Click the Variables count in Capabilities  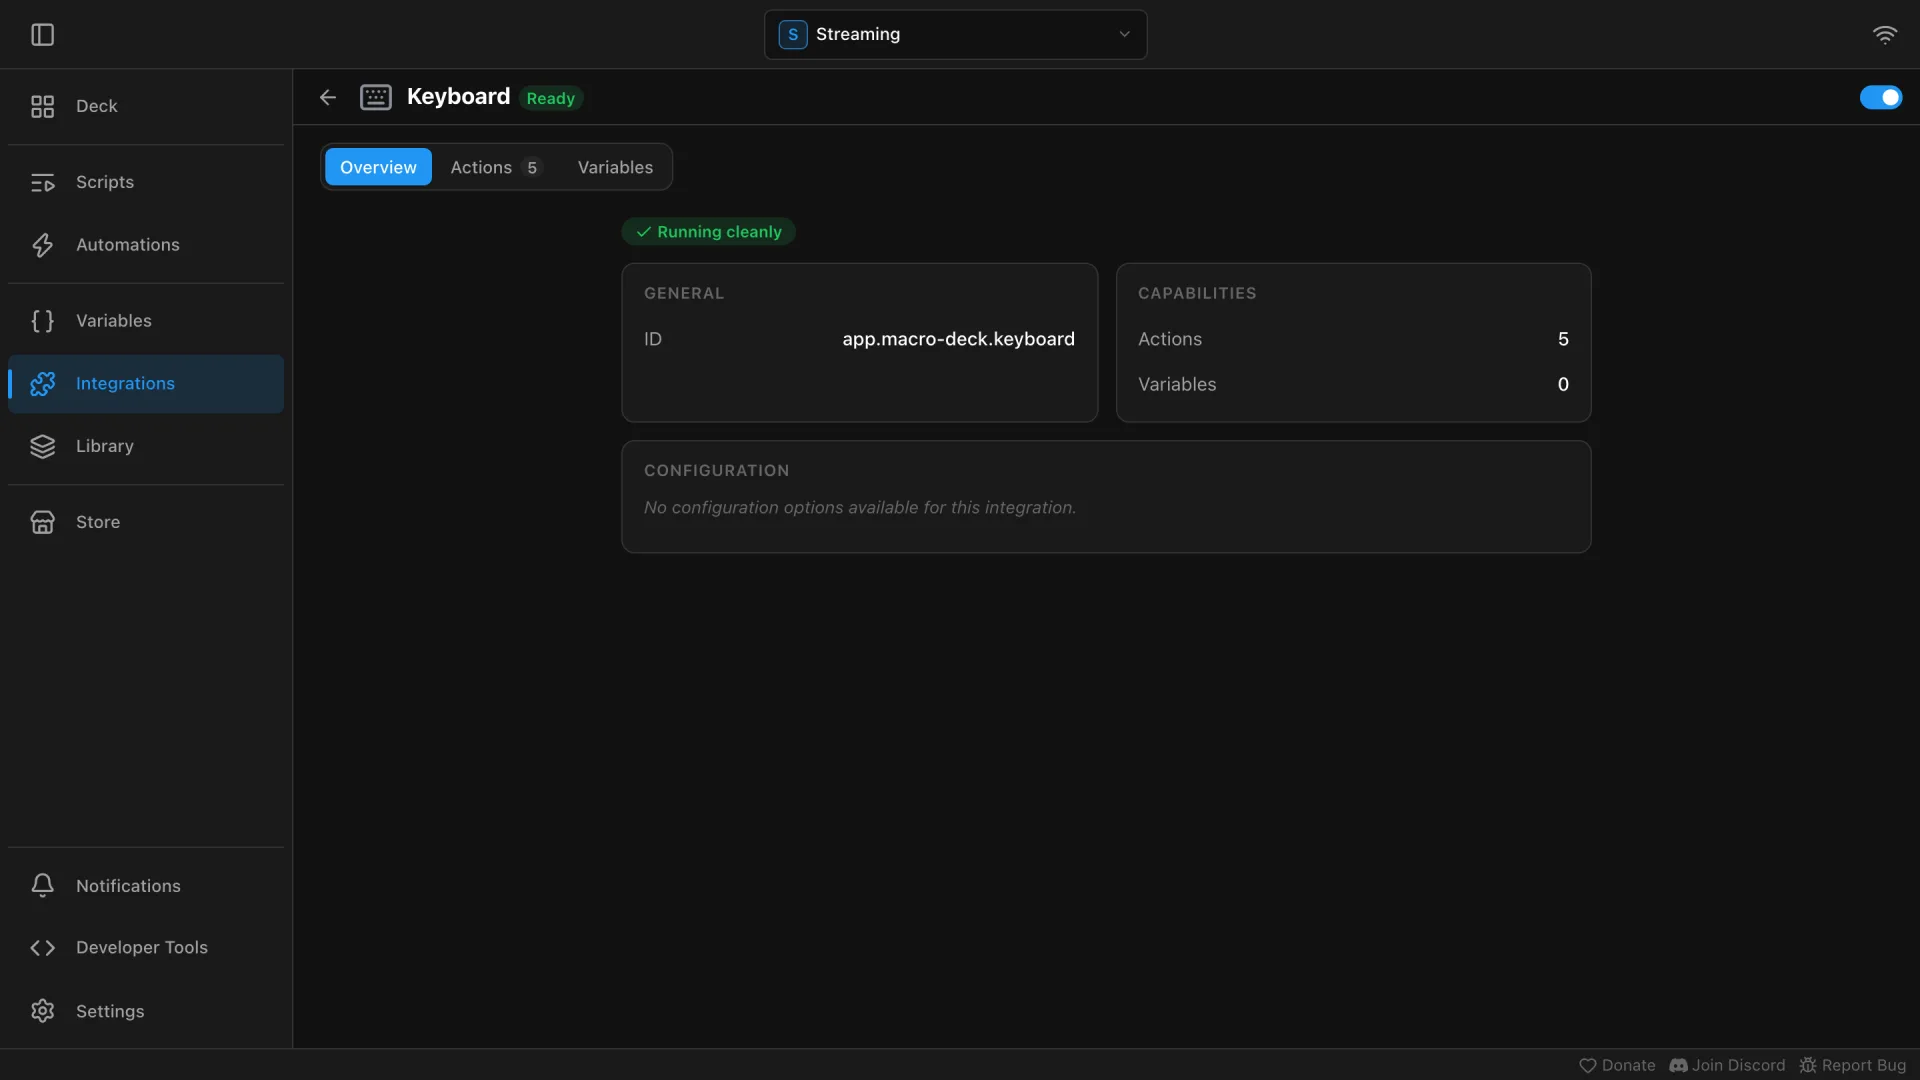coord(1563,384)
